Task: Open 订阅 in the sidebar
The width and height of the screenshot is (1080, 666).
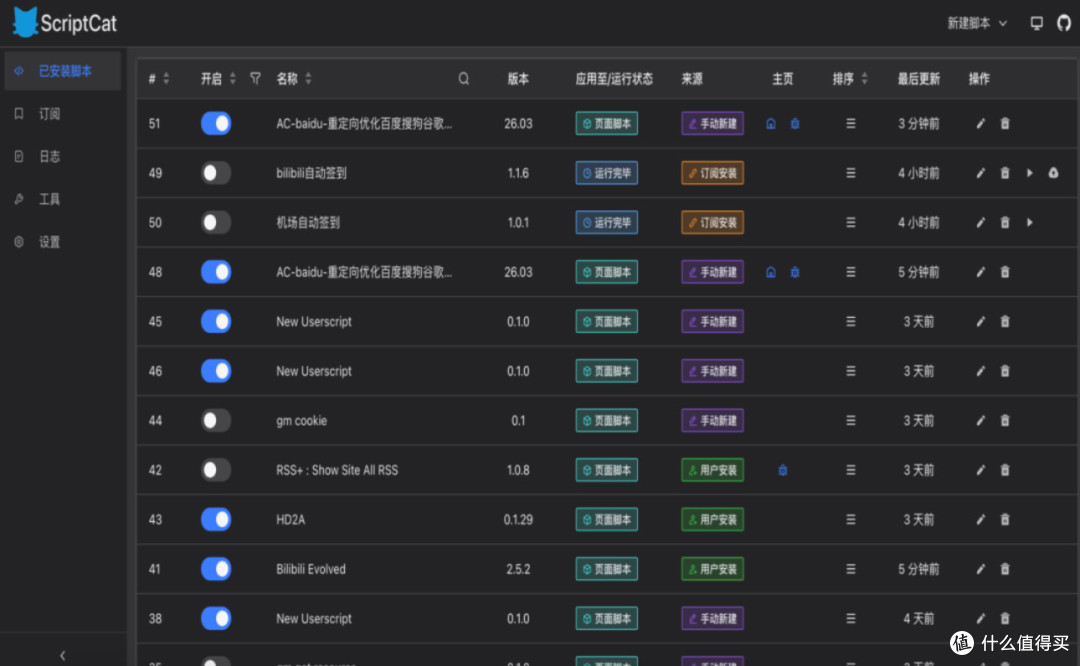Action: (x=63, y=114)
